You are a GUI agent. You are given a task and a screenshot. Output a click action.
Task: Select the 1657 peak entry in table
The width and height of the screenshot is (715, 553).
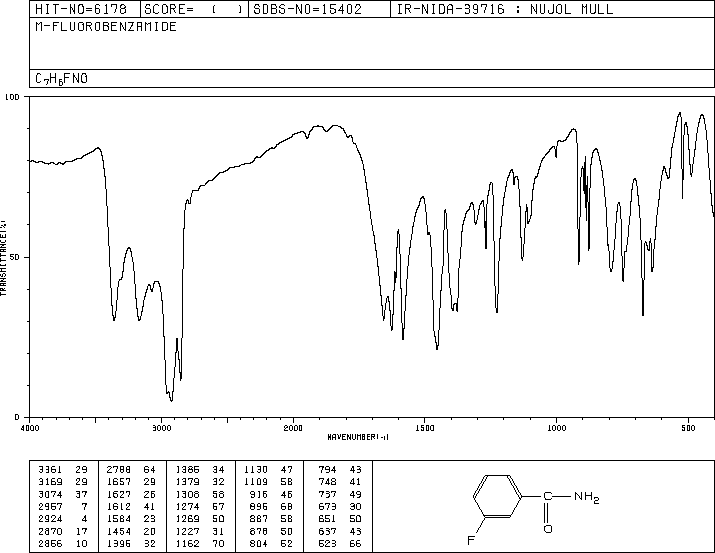[x=131, y=481]
